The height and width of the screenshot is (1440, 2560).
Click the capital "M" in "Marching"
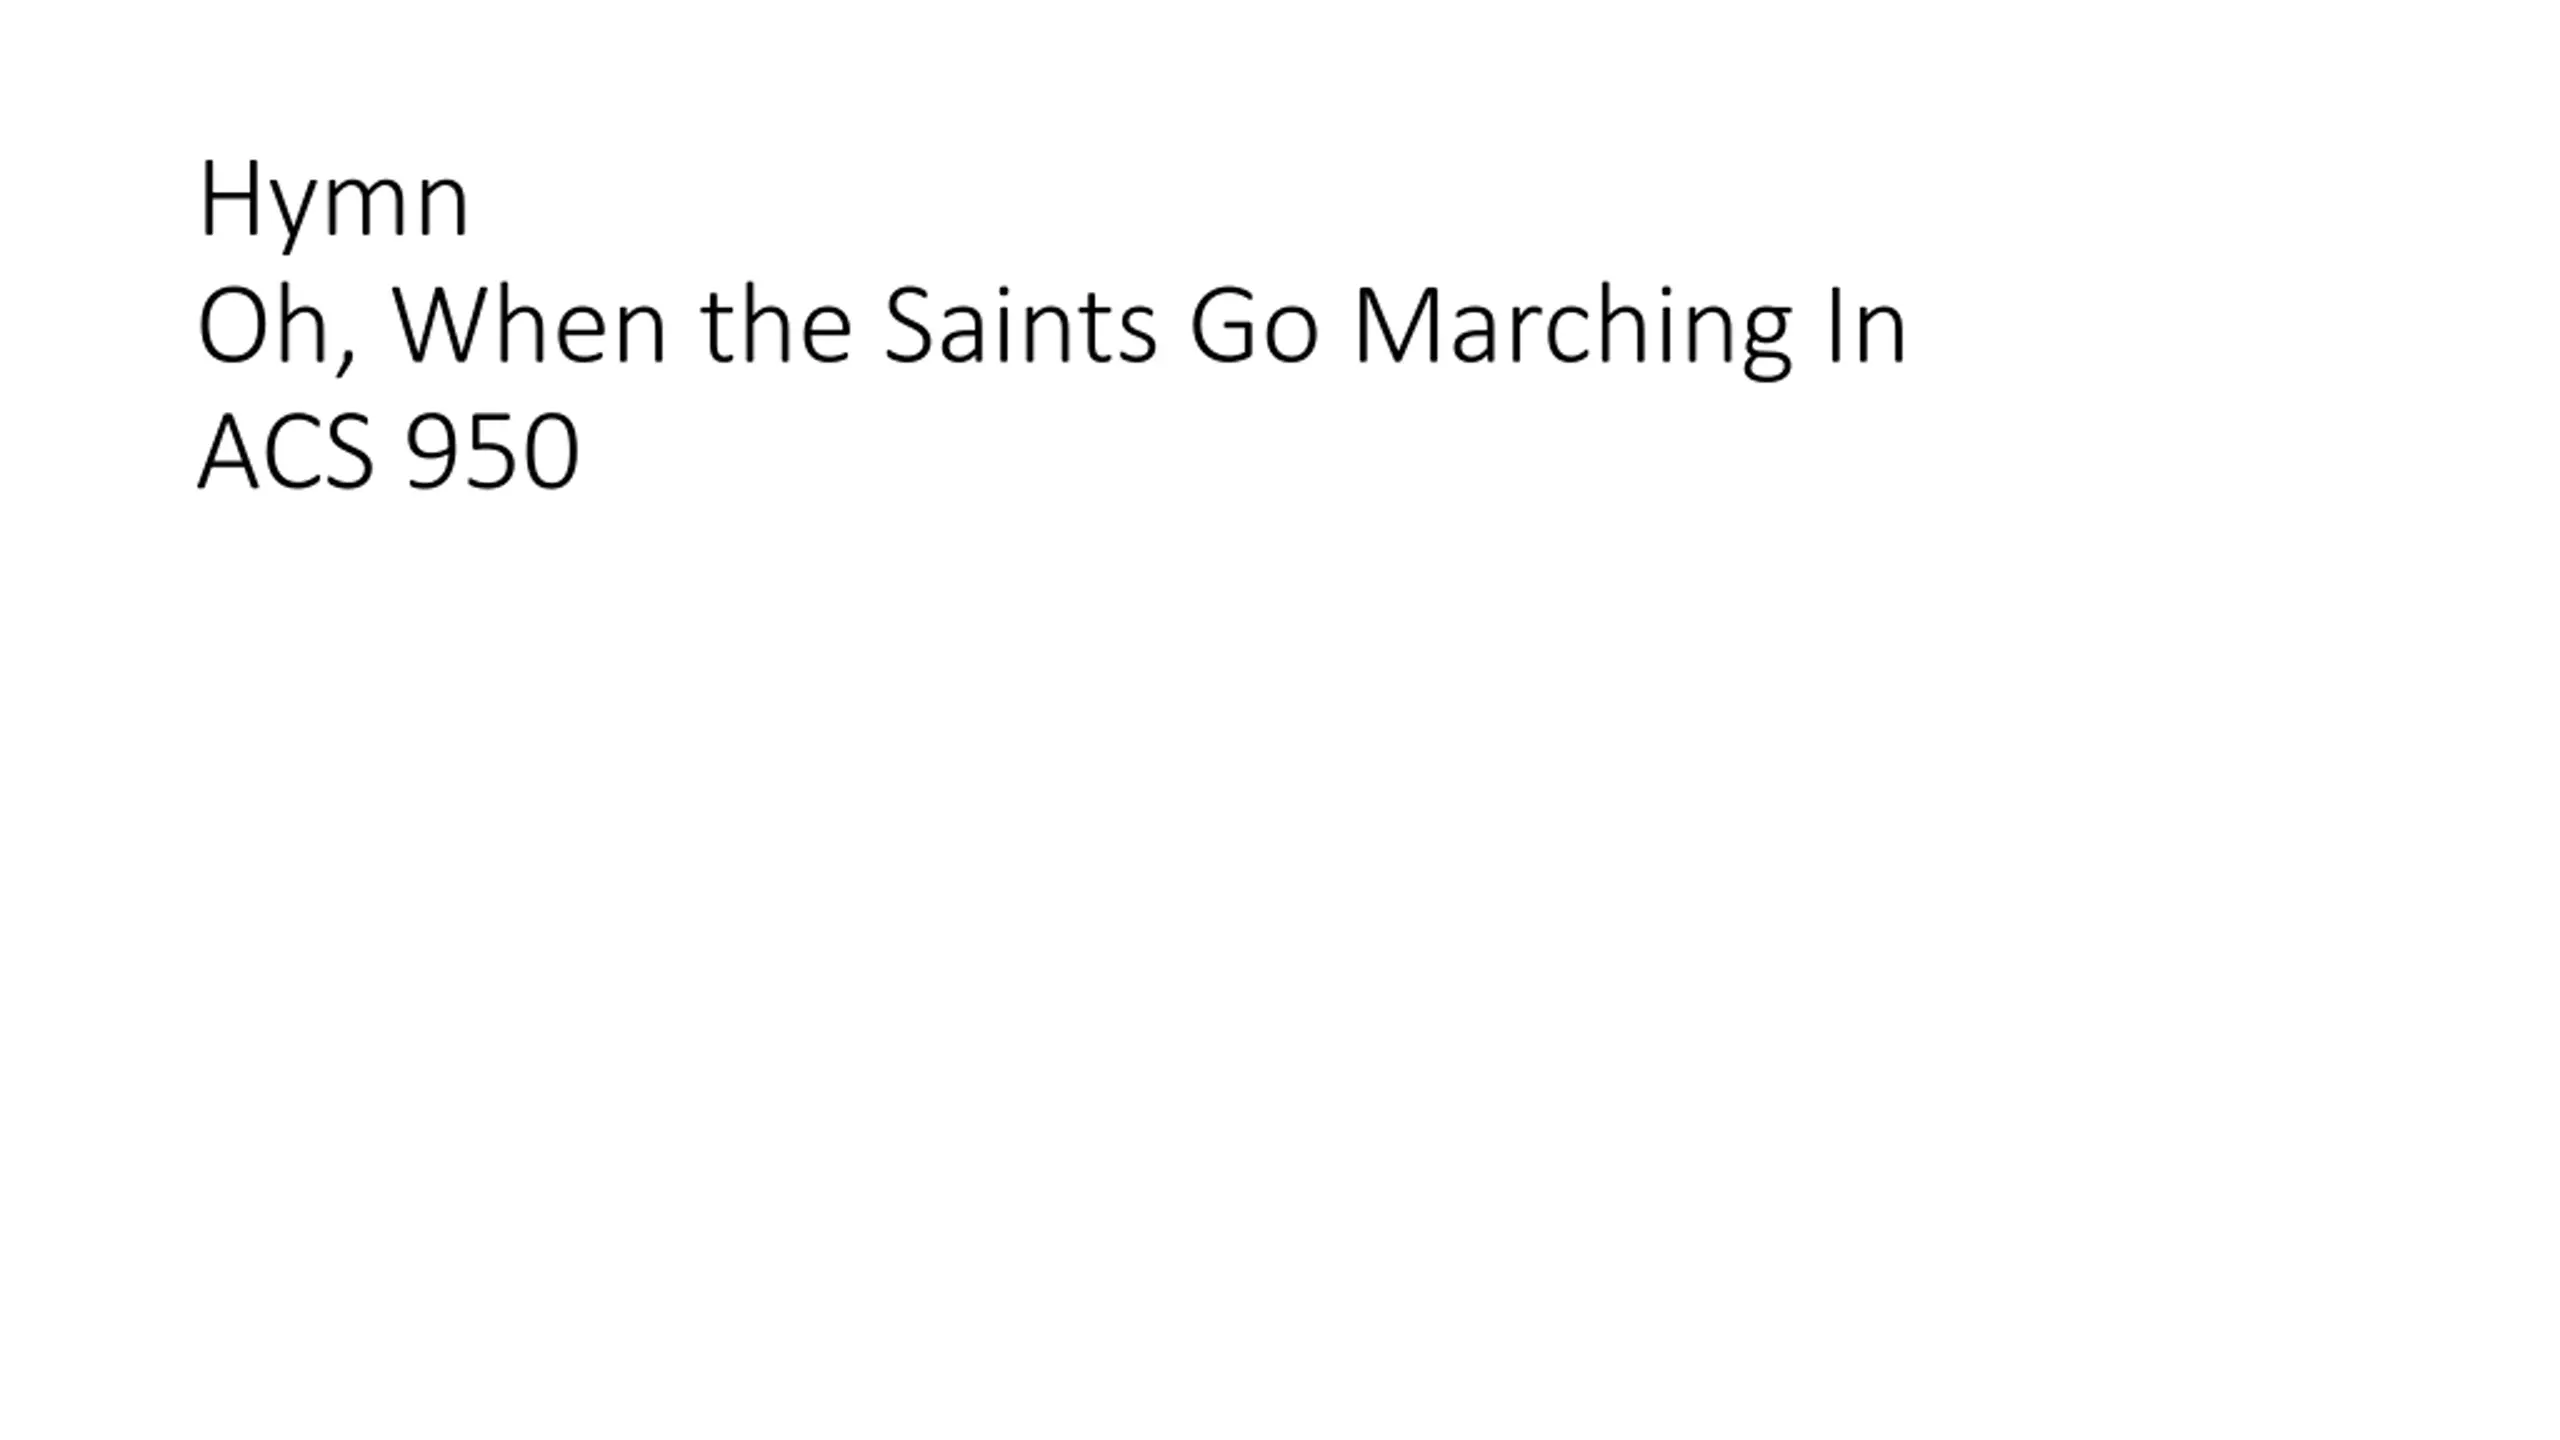click(1396, 326)
